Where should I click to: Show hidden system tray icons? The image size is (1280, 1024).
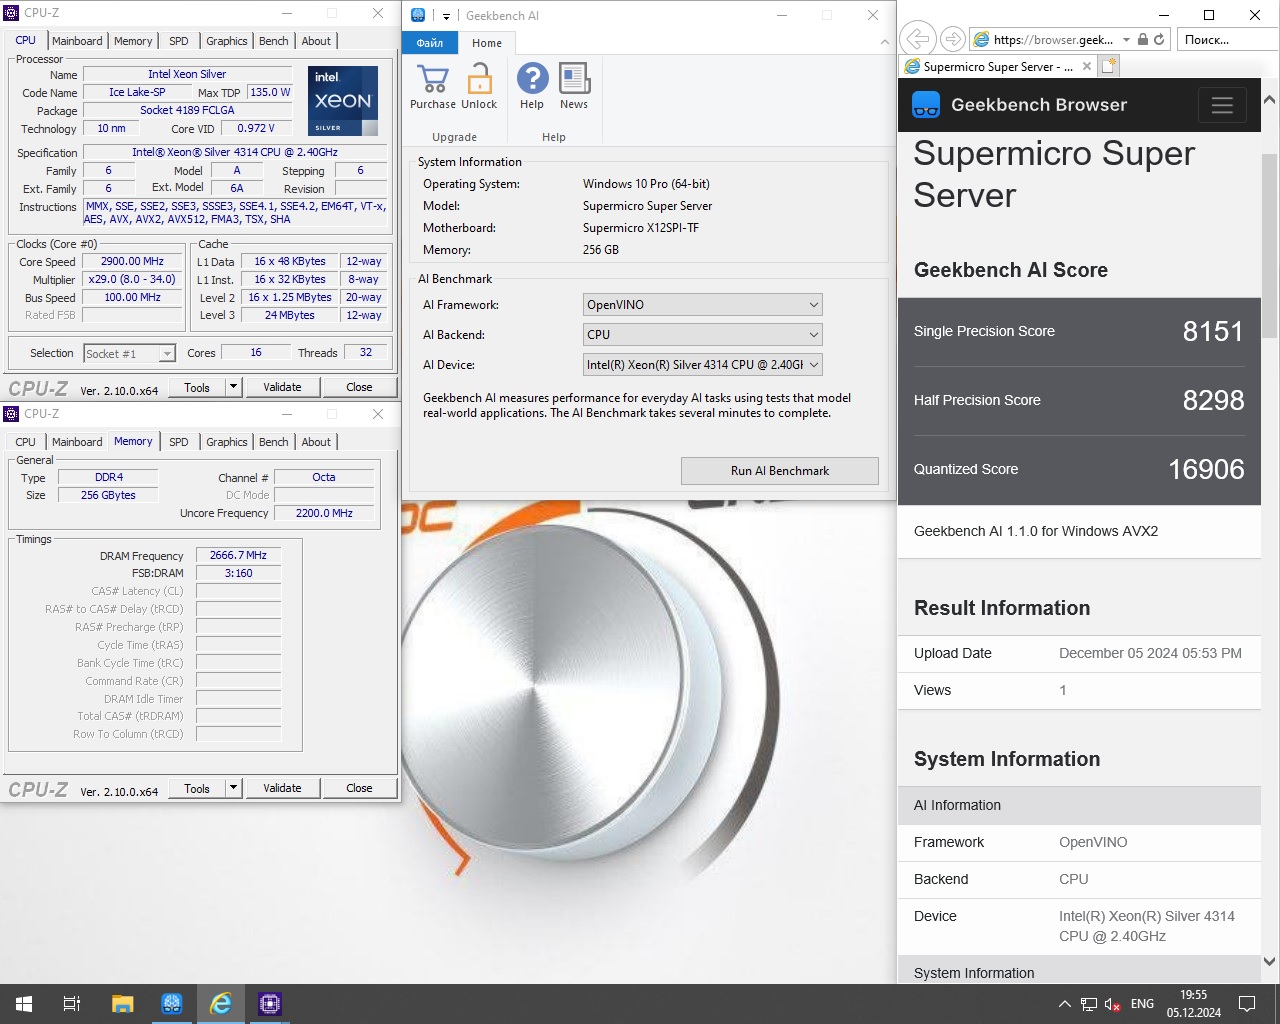(1064, 1004)
